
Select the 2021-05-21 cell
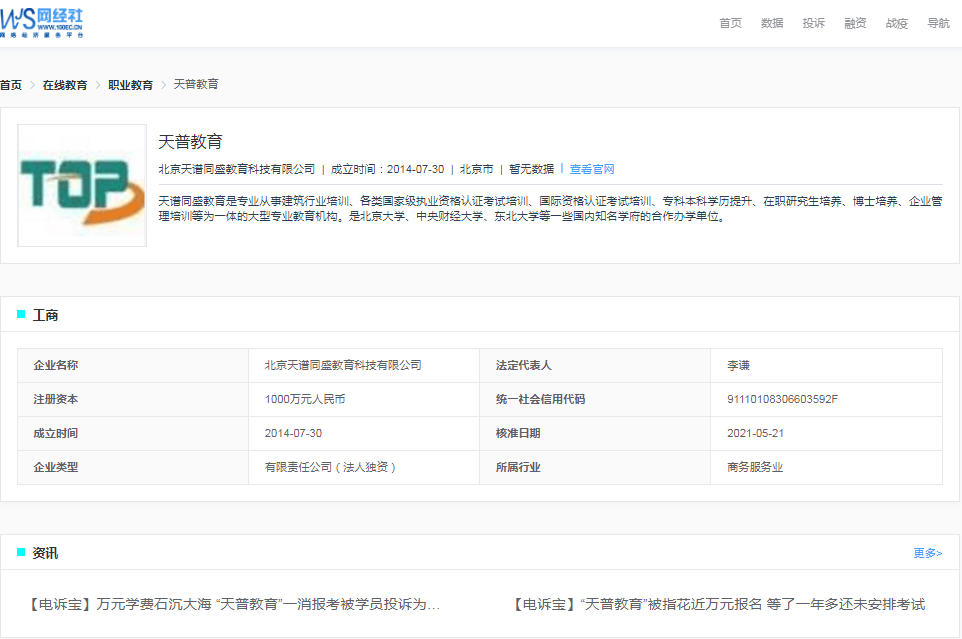pos(826,434)
